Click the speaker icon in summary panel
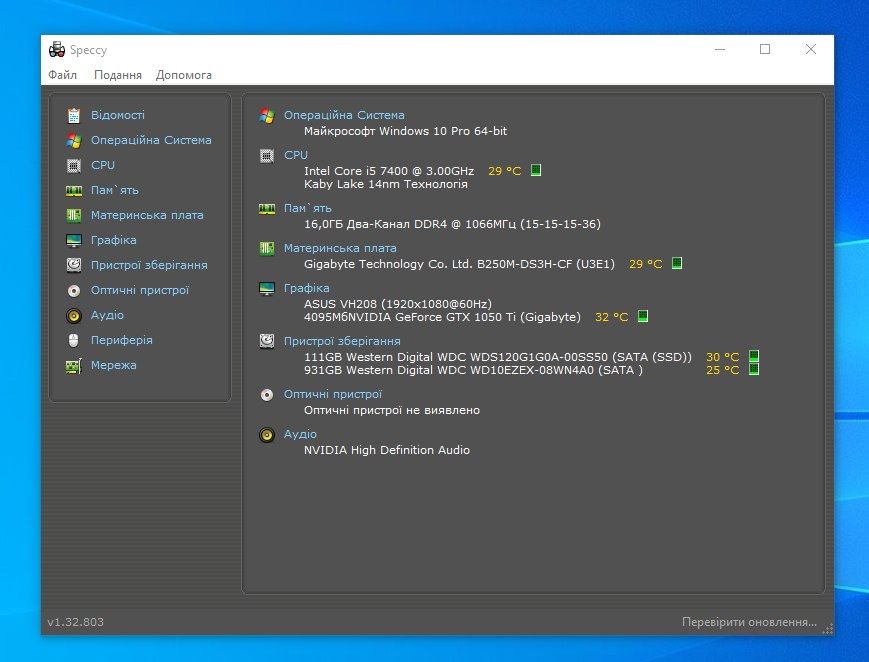Screen dimensions: 869x662 [267, 435]
